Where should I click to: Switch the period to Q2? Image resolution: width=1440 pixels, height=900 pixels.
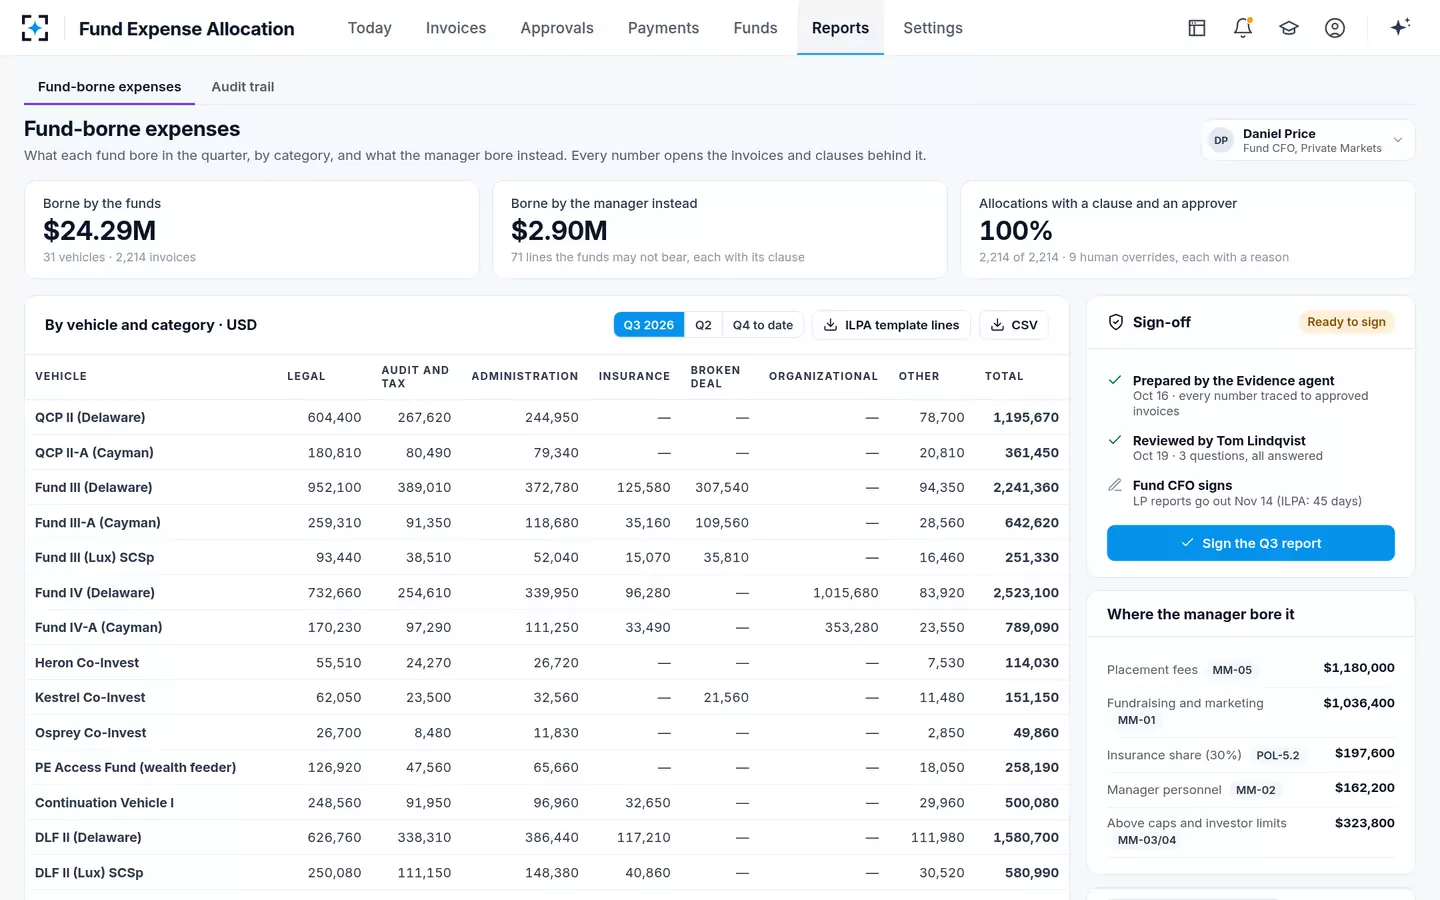point(703,325)
